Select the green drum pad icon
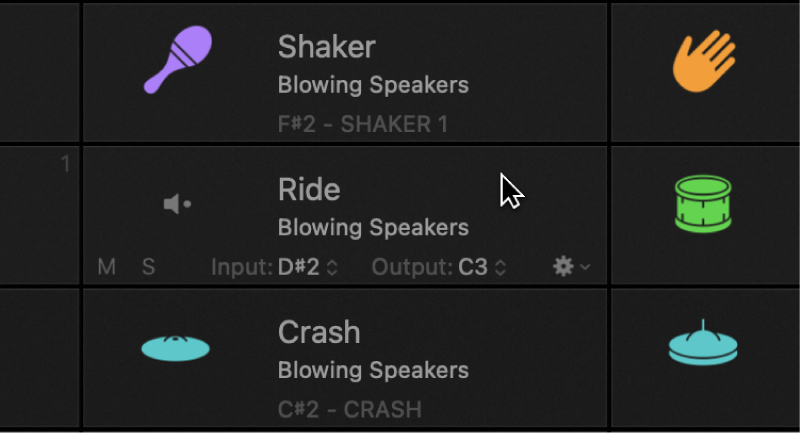The width and height of the screenshot is (802, 434). (x=703, y=204)
